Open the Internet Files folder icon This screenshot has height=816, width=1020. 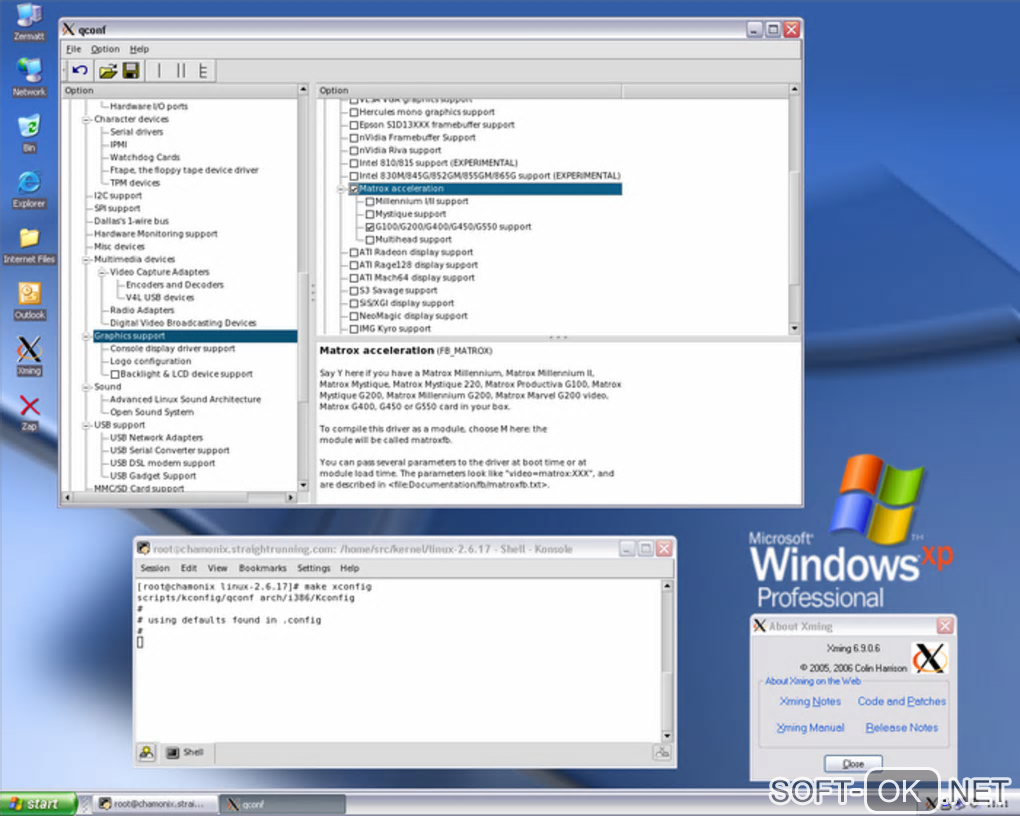[29, 245]
